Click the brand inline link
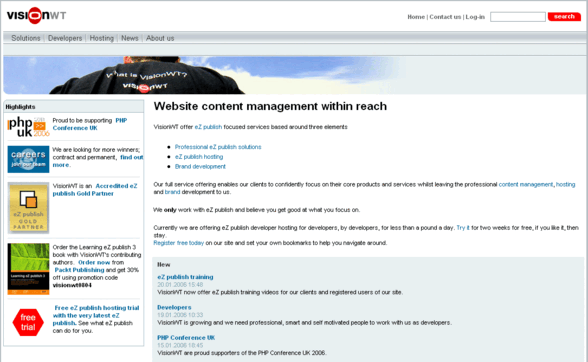This screenshot has width=588, height=362. pos(172,192)
